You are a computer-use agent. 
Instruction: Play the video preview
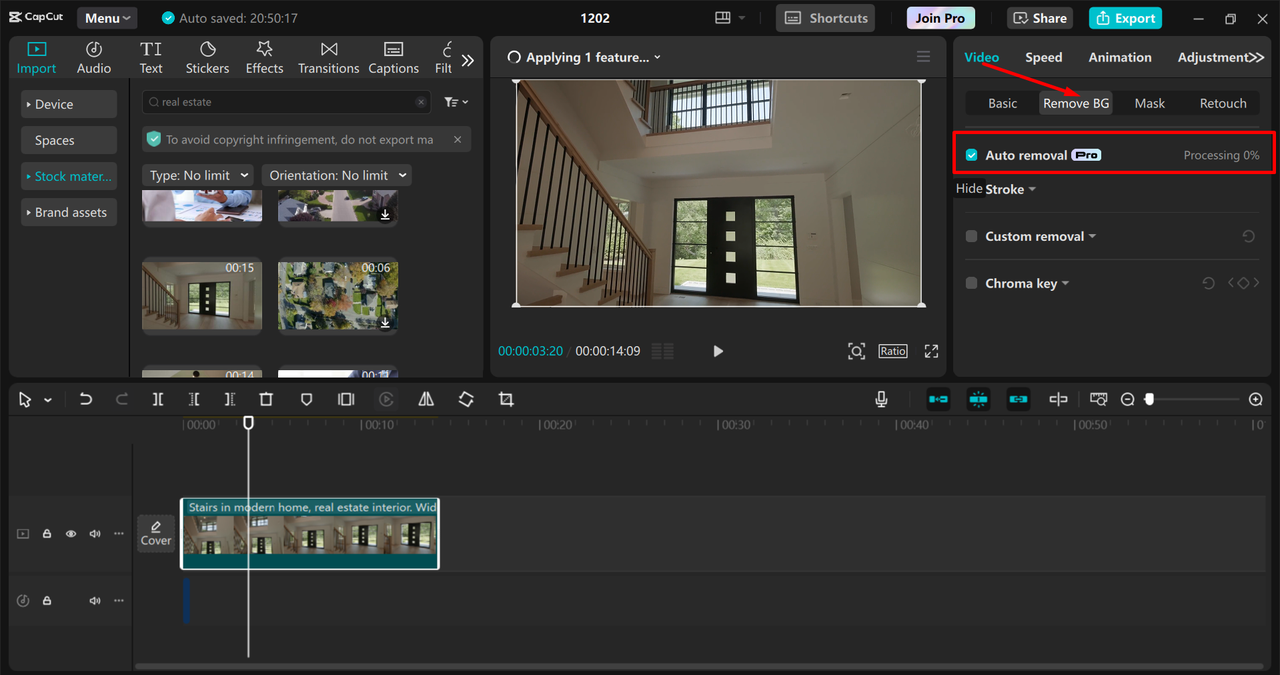[717, 351]
